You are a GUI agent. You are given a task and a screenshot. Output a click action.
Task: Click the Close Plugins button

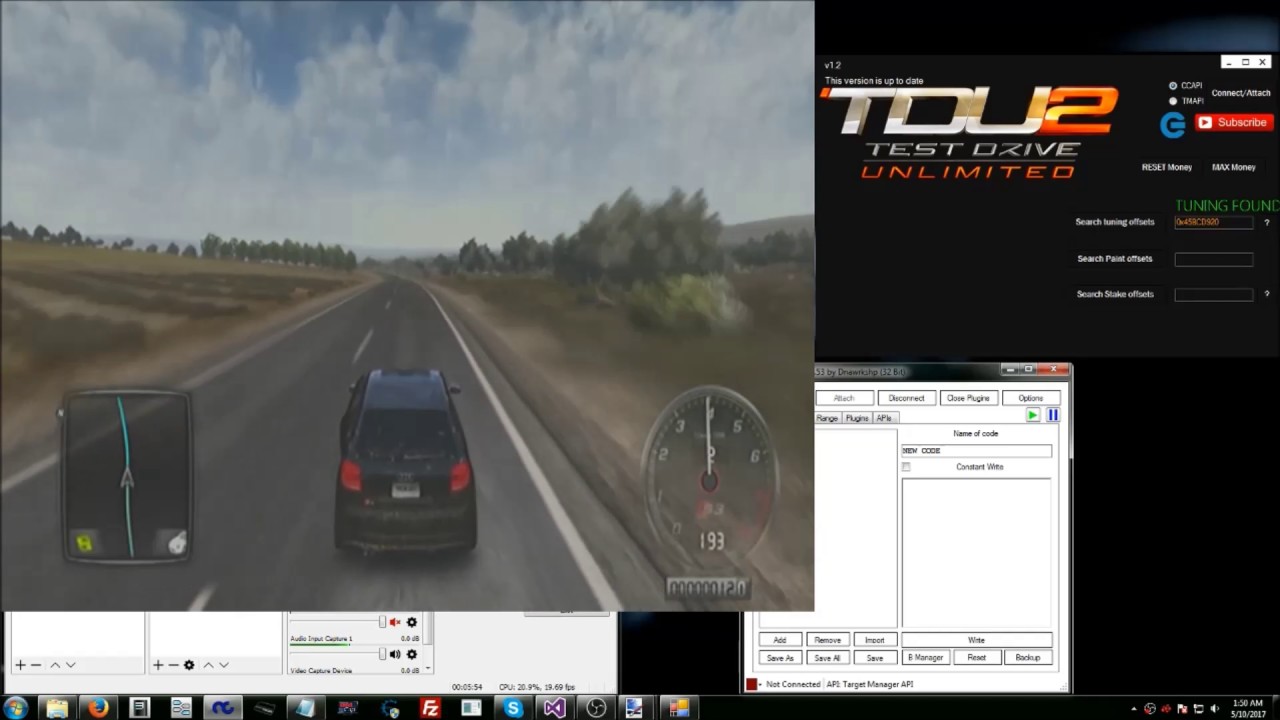point(968,398)
